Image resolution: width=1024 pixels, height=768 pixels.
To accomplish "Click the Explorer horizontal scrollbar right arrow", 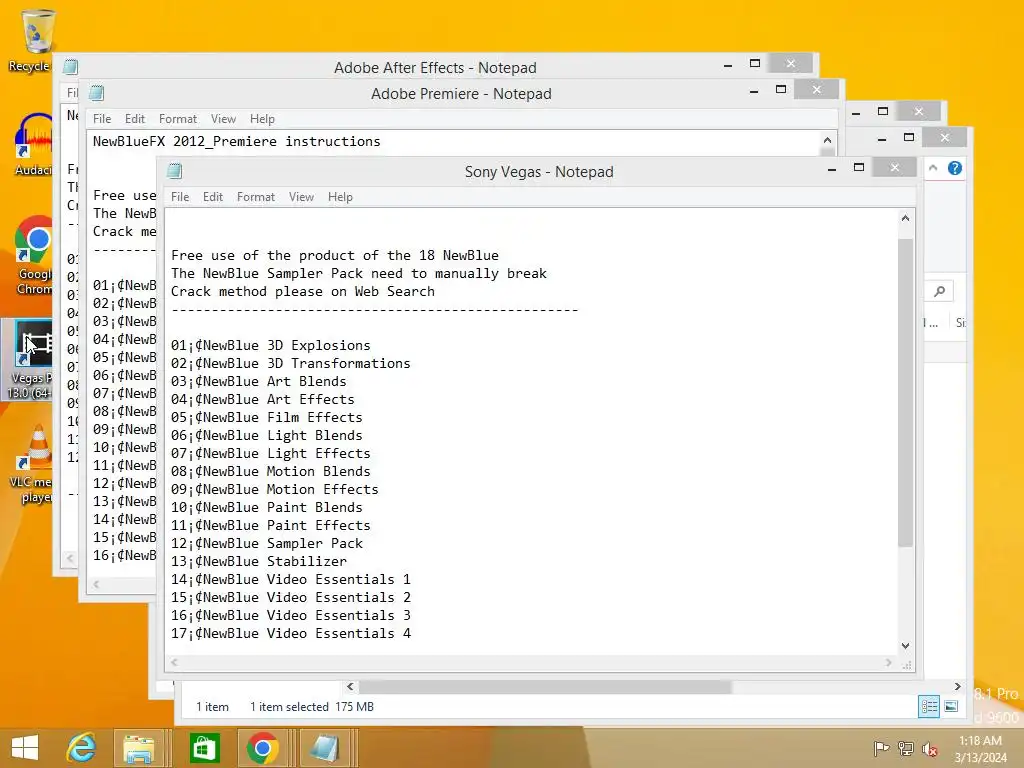I will click(x=957, y=687).
